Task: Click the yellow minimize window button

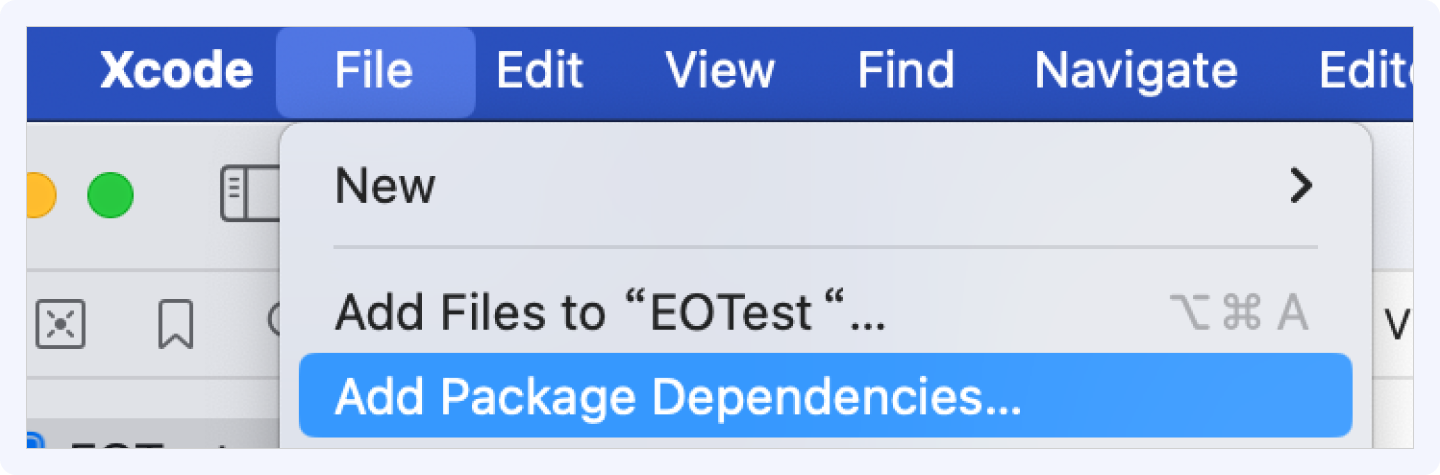Action: pos(41,195)
